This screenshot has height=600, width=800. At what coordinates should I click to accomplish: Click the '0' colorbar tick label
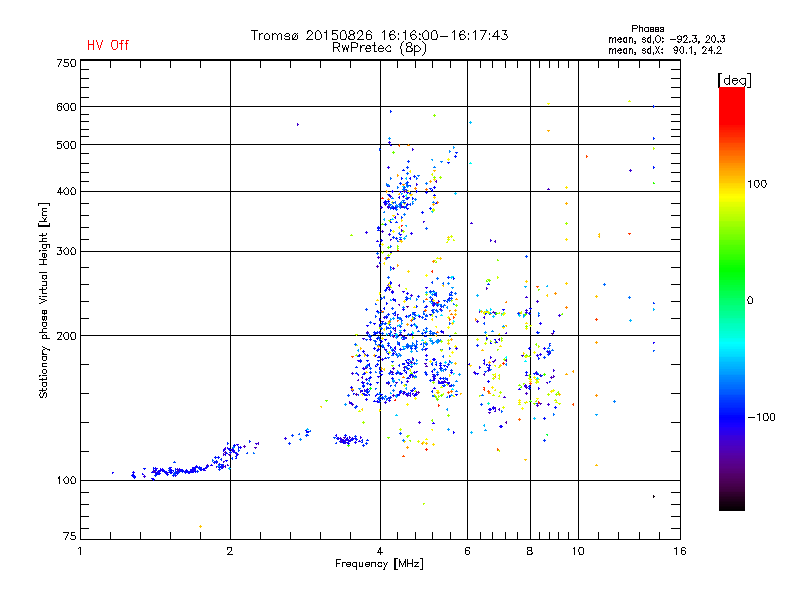pos(750,301)
